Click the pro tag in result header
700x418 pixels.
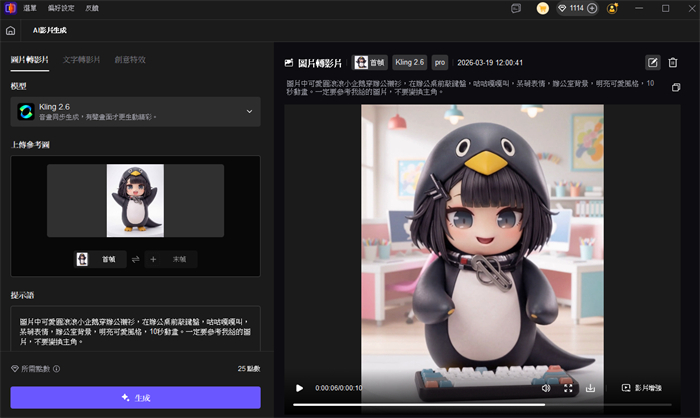[440, 63]
